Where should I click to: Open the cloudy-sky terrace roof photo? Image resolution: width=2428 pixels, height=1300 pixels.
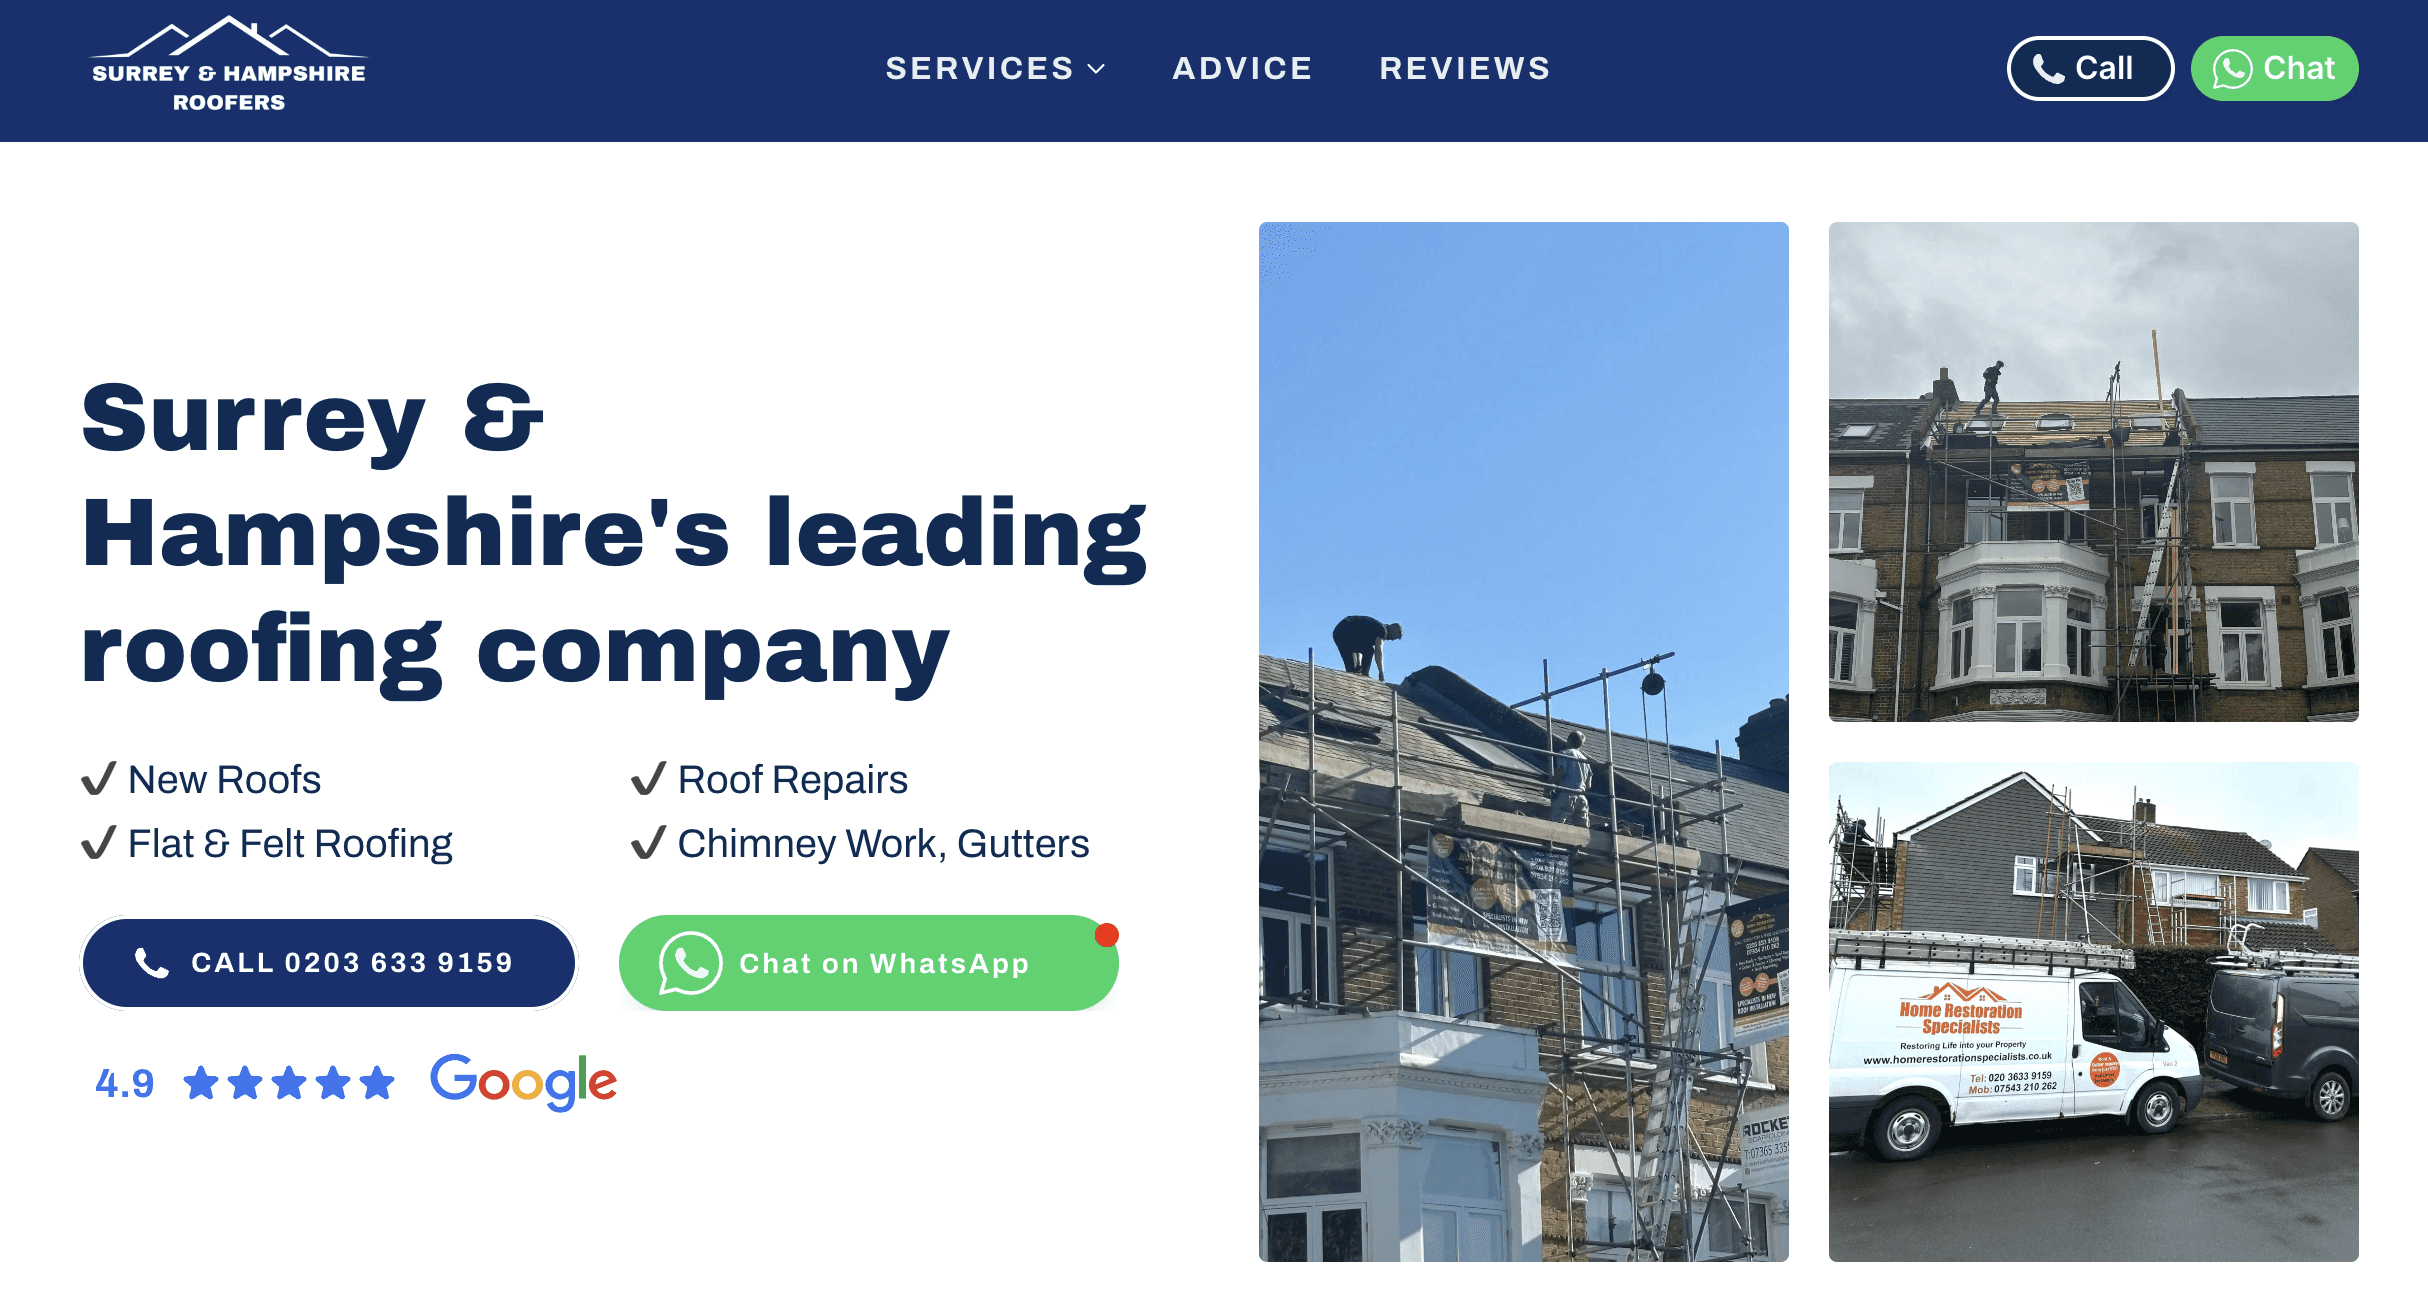click(2093, 471)
